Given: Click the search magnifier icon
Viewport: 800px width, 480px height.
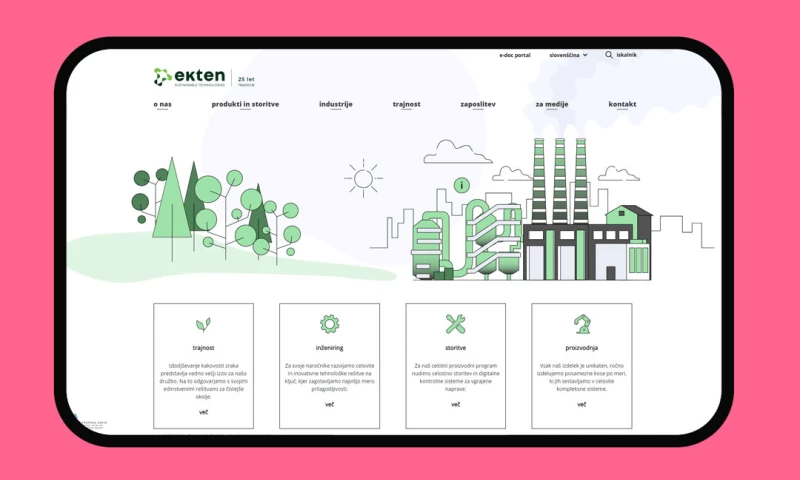Looking at the screenshot, I should click(609, 55).
